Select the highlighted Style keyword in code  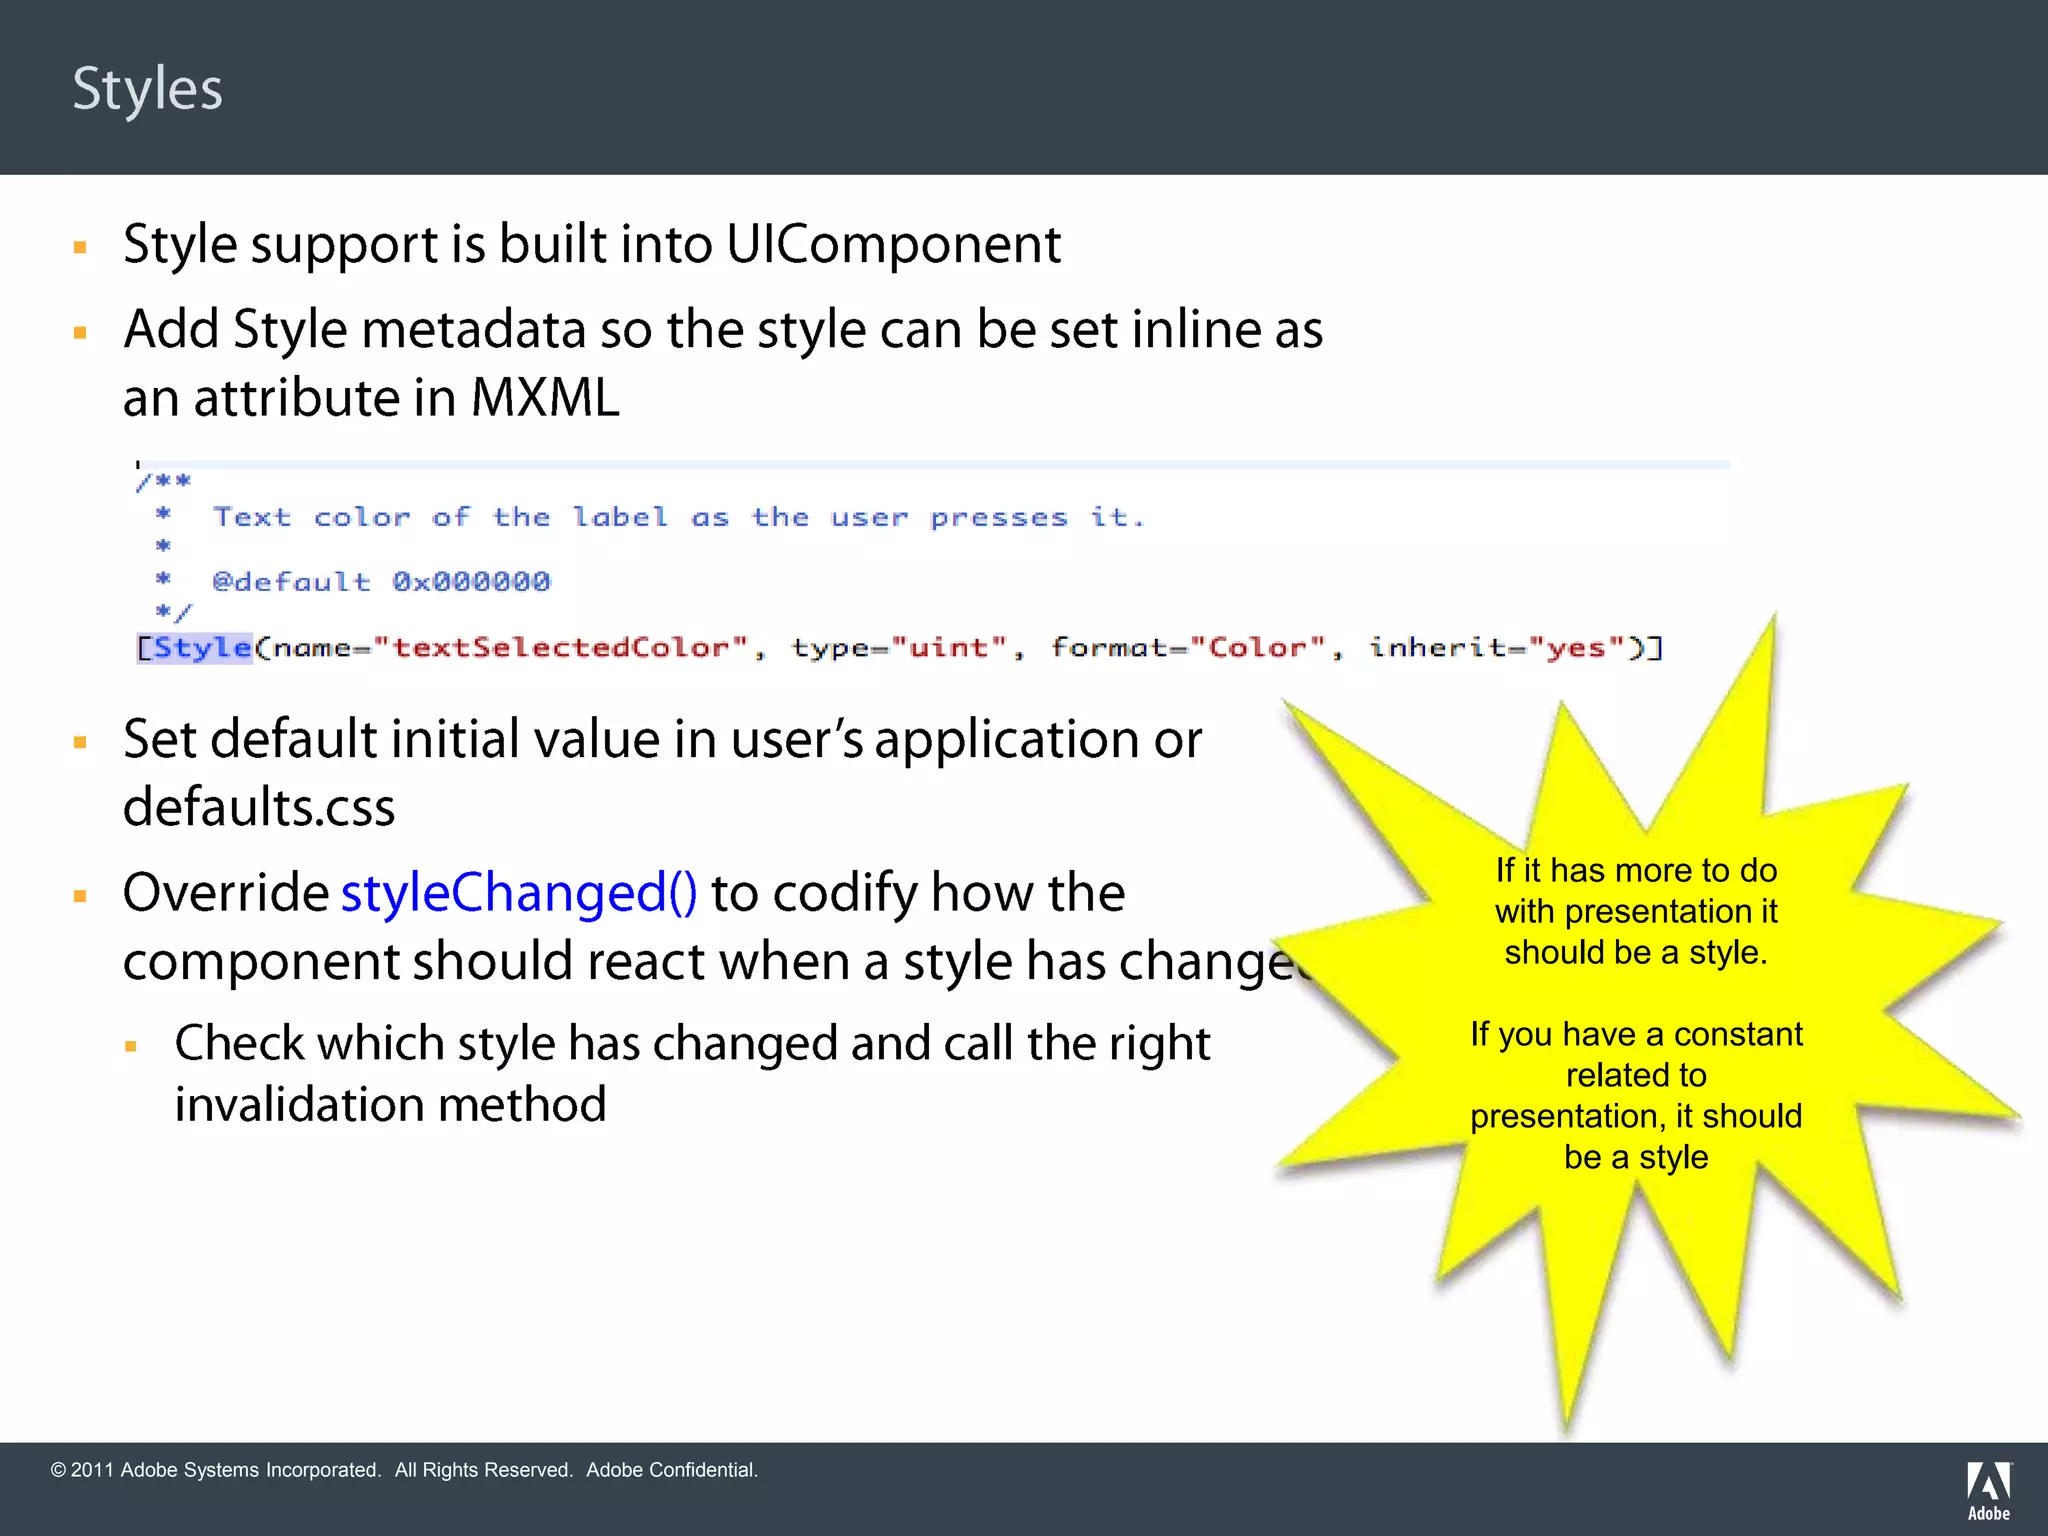pos(201,648)
